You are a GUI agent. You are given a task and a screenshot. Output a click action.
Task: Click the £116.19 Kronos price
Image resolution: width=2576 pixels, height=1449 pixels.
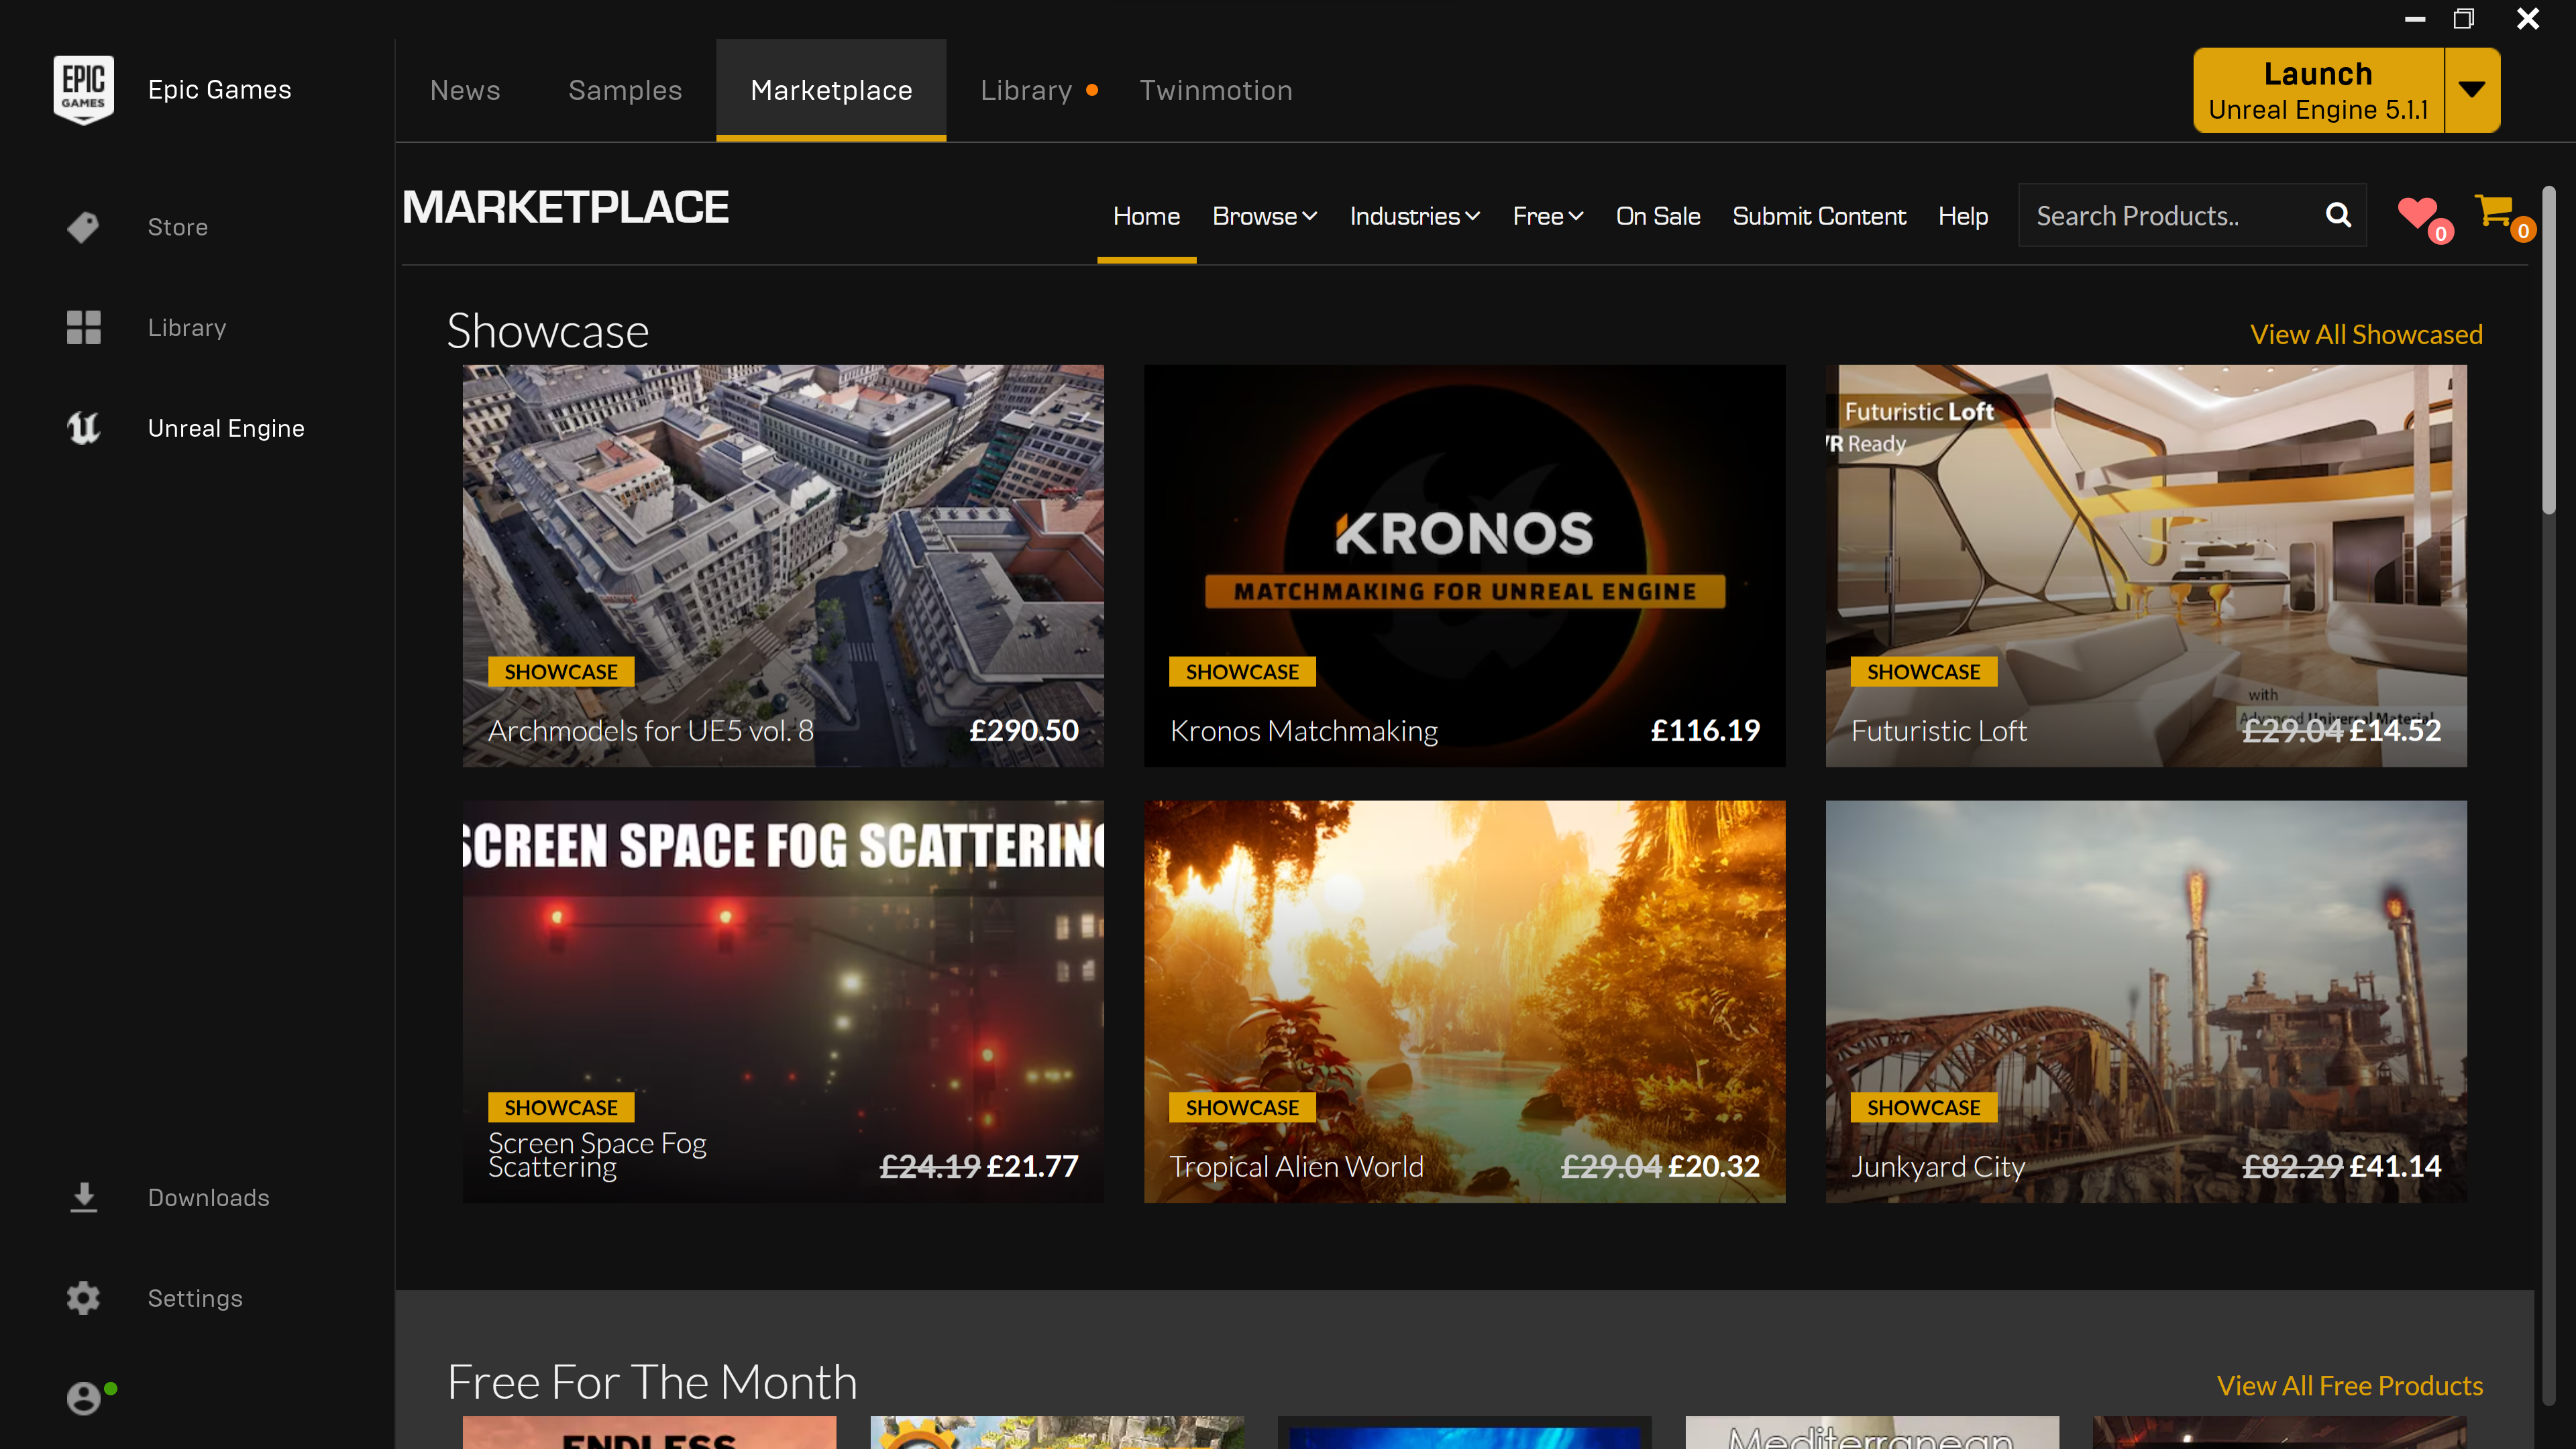[1705, 730]
